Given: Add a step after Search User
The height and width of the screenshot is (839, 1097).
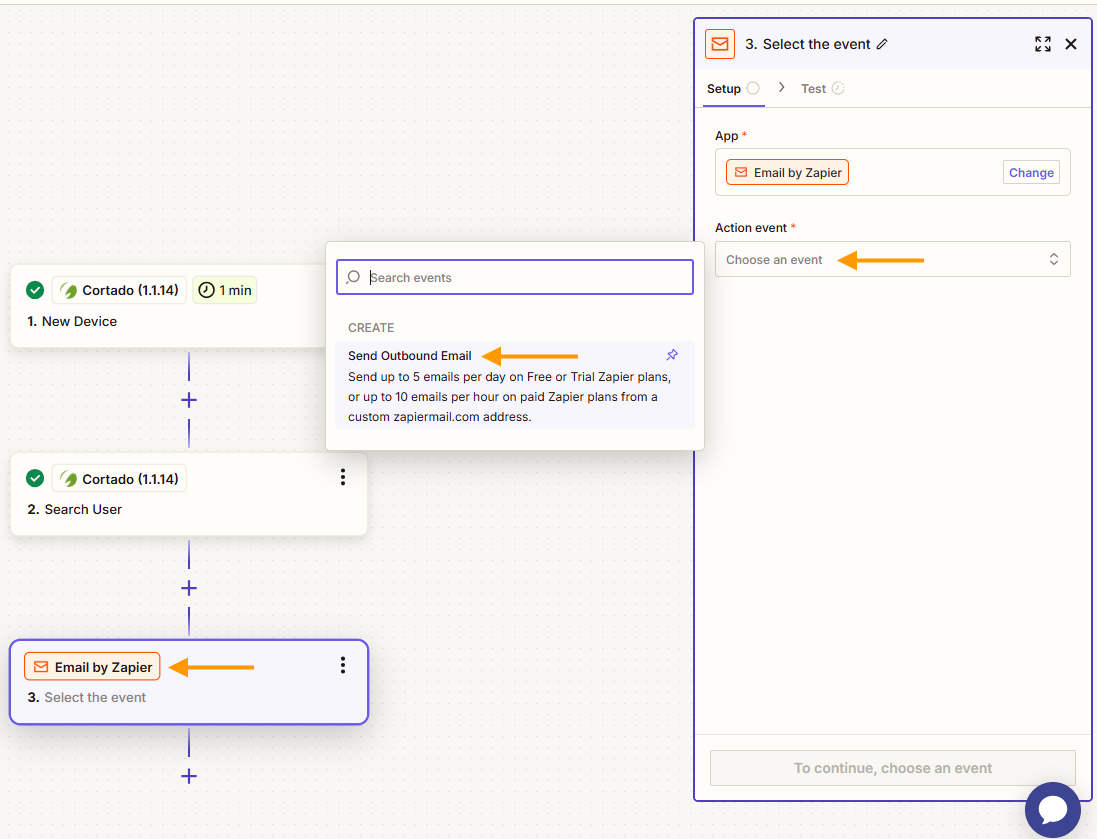Looking at the screenshot, I should point(189,588).
